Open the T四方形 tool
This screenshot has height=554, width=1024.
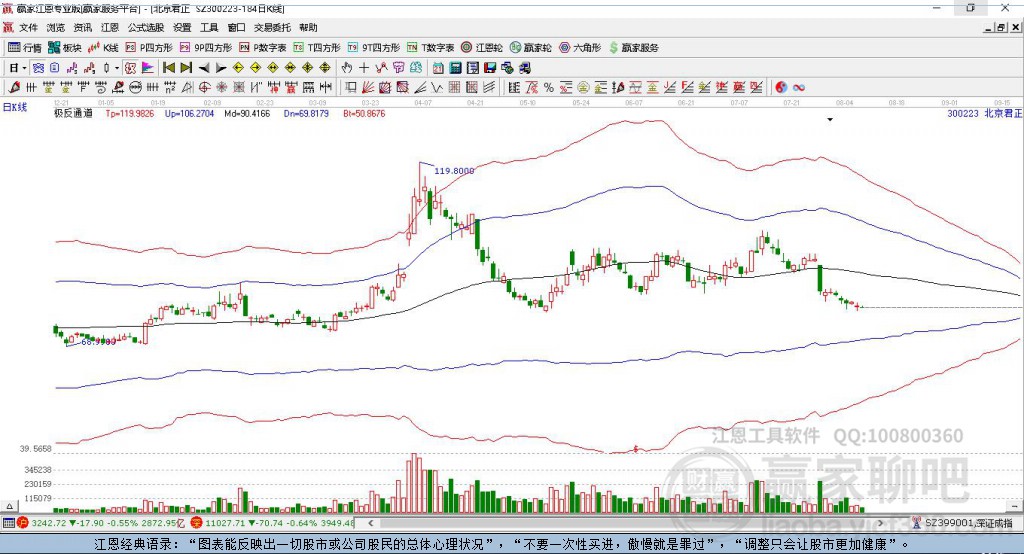pyautogui.click(x=317, y=48)
